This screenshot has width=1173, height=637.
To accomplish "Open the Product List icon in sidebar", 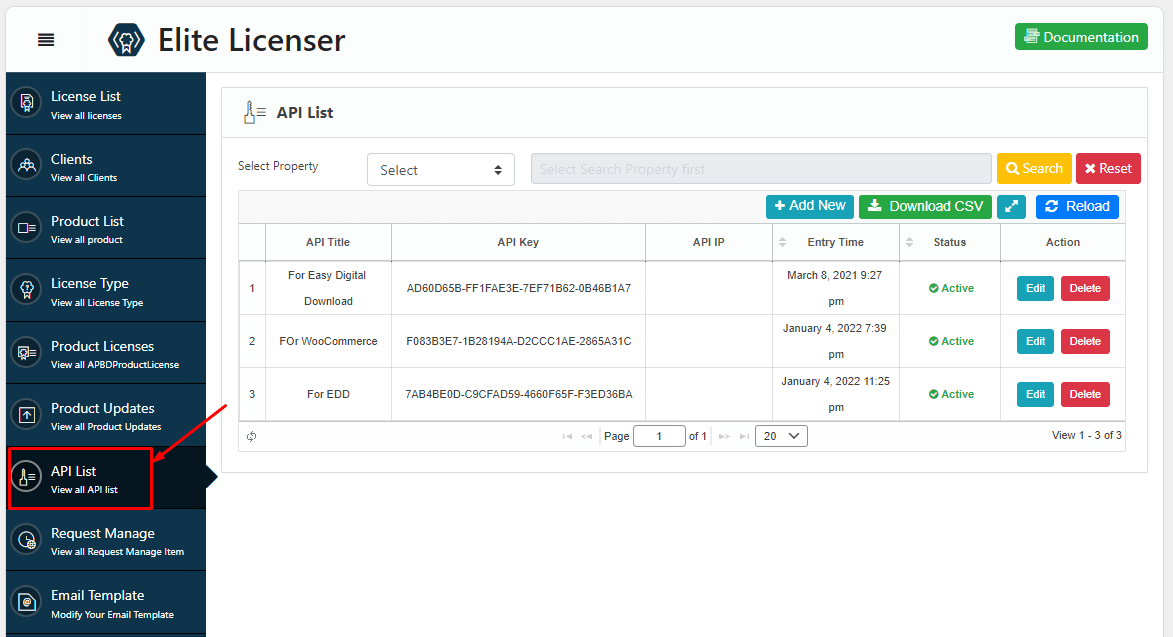I will (x=25, y=227).
